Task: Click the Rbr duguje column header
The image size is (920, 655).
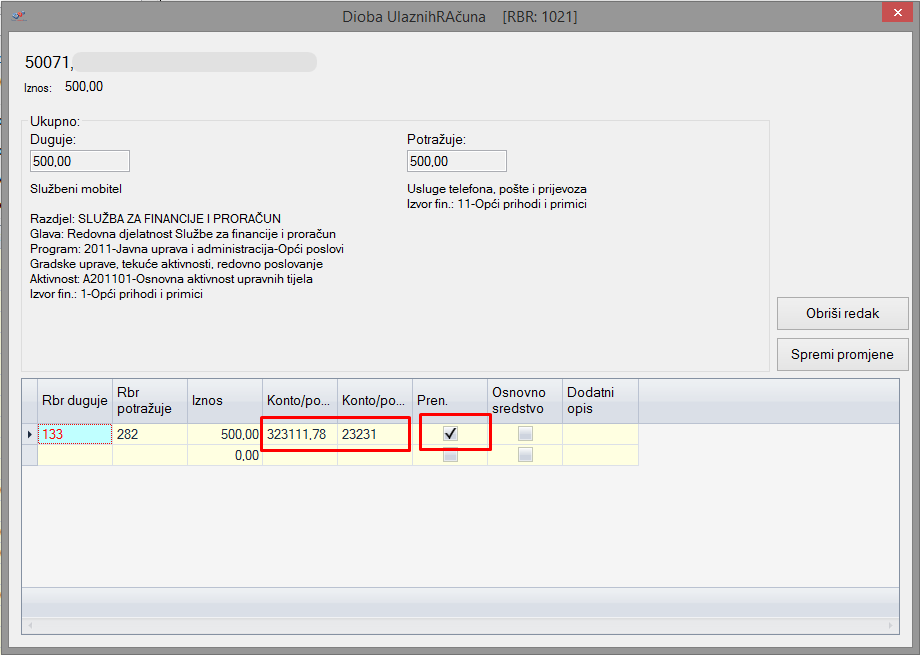Action: (74, 401)
